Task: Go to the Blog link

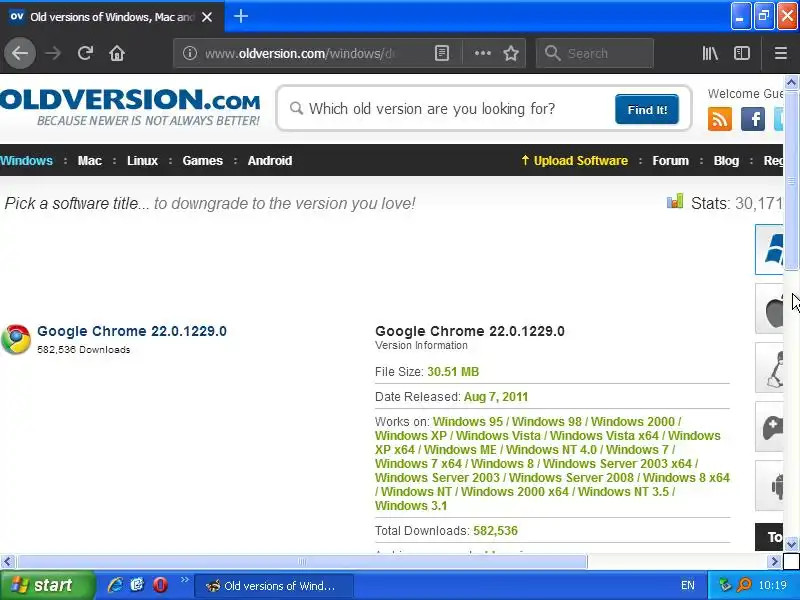Action: click(x=726, y=161)
